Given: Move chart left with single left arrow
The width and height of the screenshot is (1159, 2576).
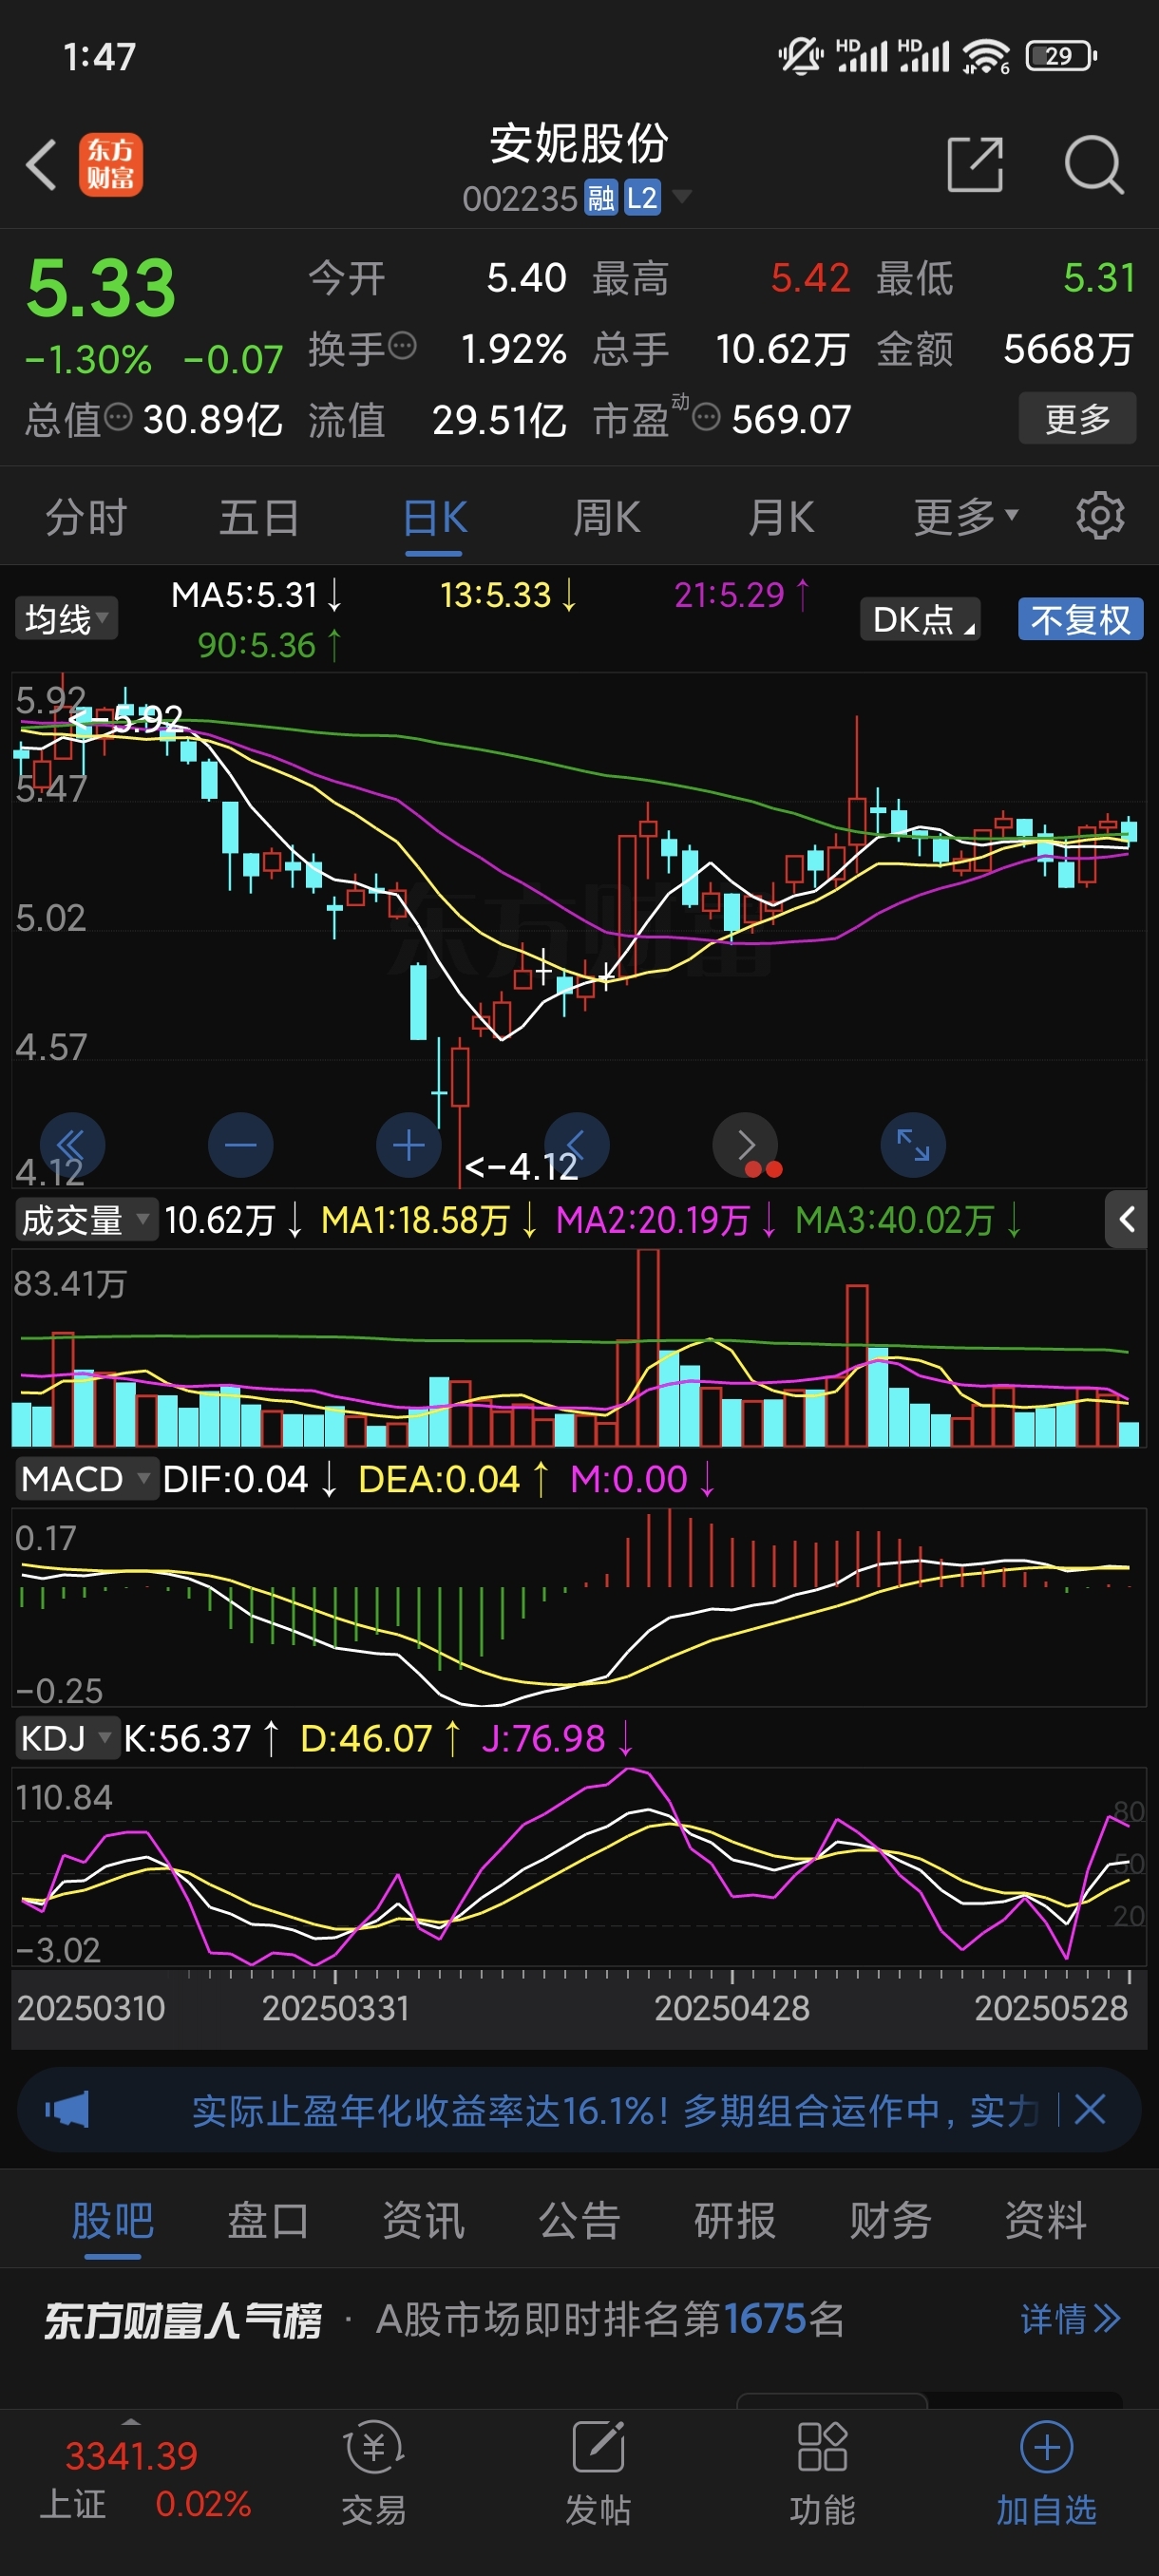Looking at the screenshot, I should pos(577,1144).
